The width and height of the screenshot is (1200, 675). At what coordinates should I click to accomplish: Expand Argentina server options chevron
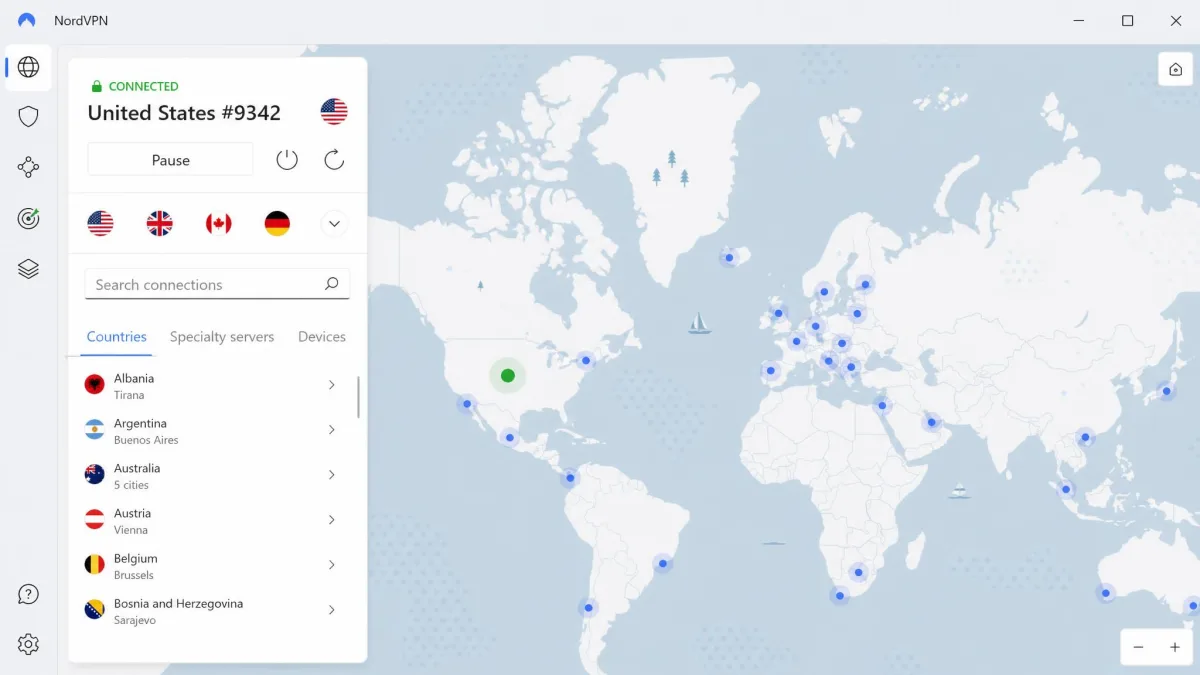click(331, 430)
